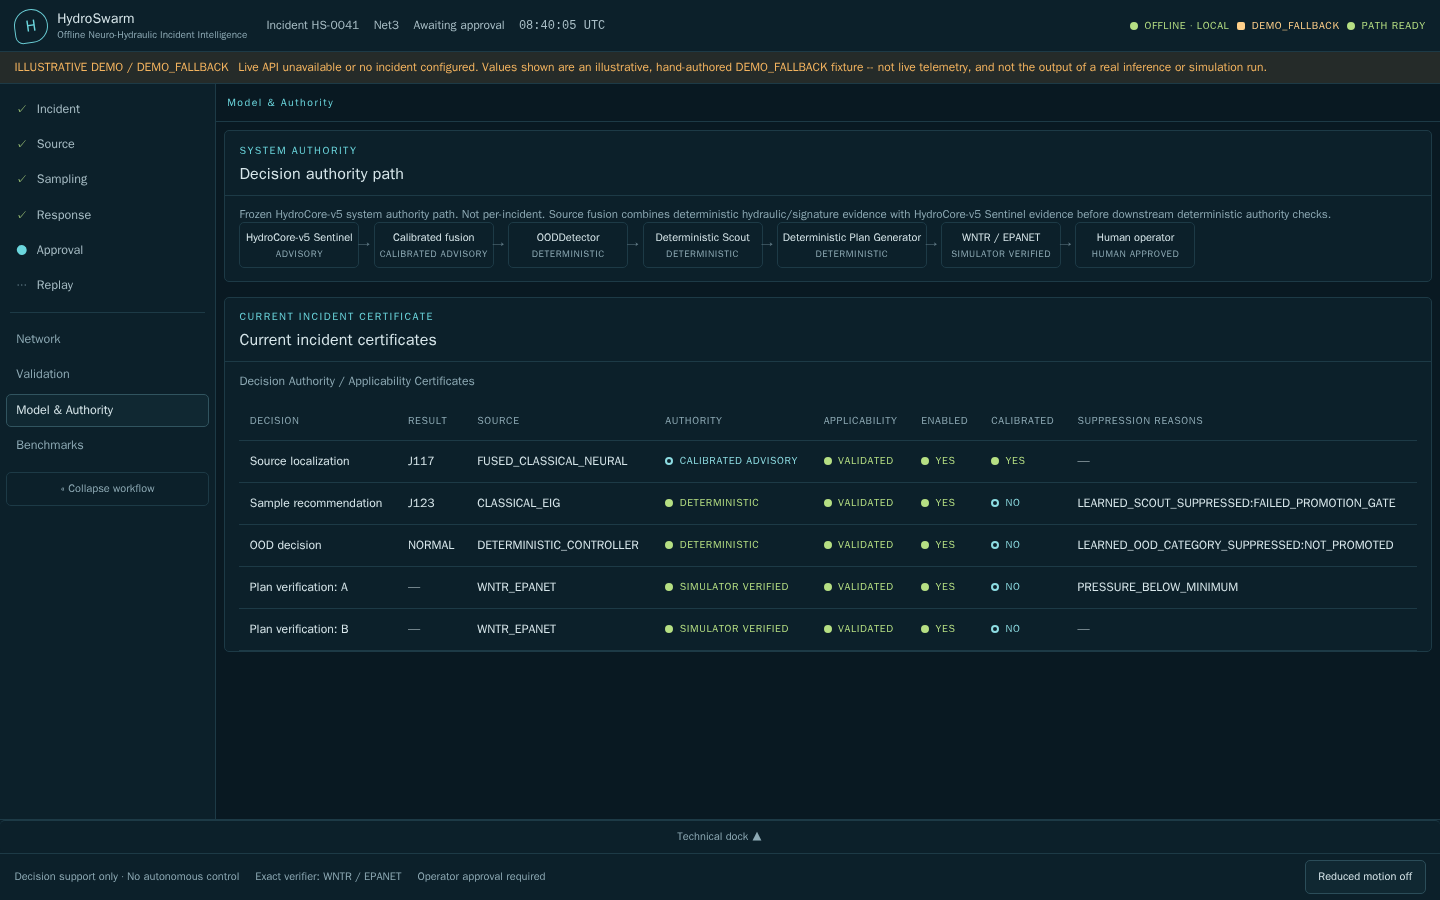
Task: Click the FUSED_CLASSICAL_NEURAL source cell
Action: coord(552,461)
